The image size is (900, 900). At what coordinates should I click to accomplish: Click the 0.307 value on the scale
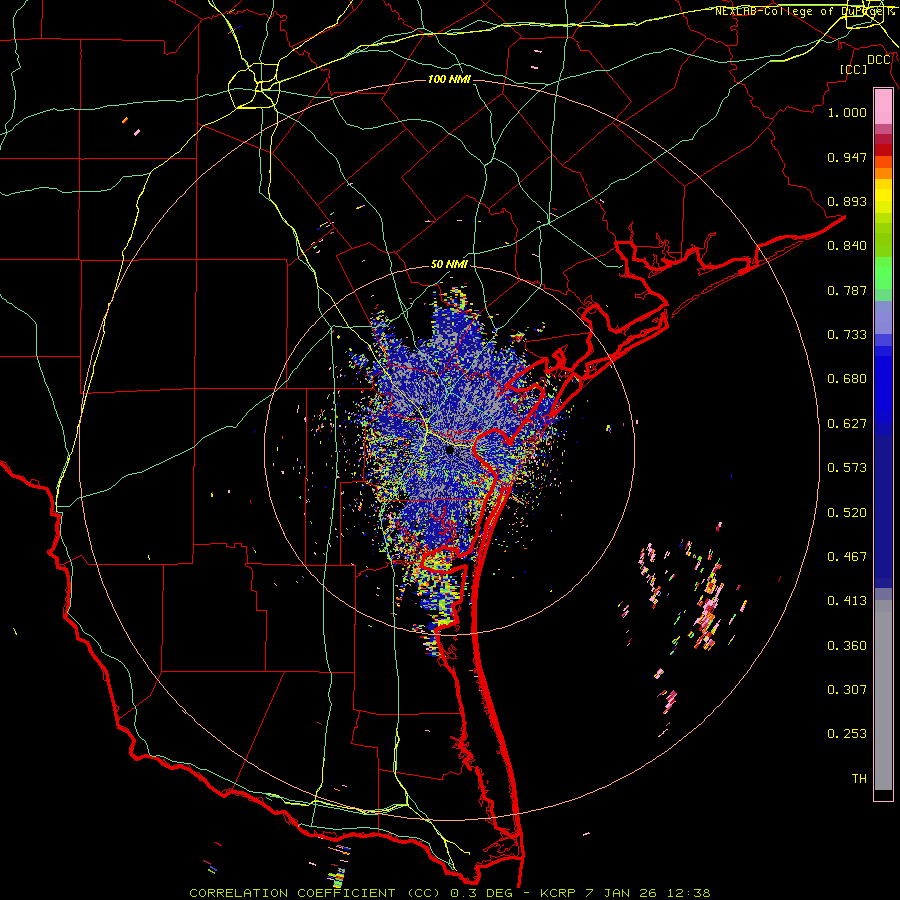click(x=847, y=690)
